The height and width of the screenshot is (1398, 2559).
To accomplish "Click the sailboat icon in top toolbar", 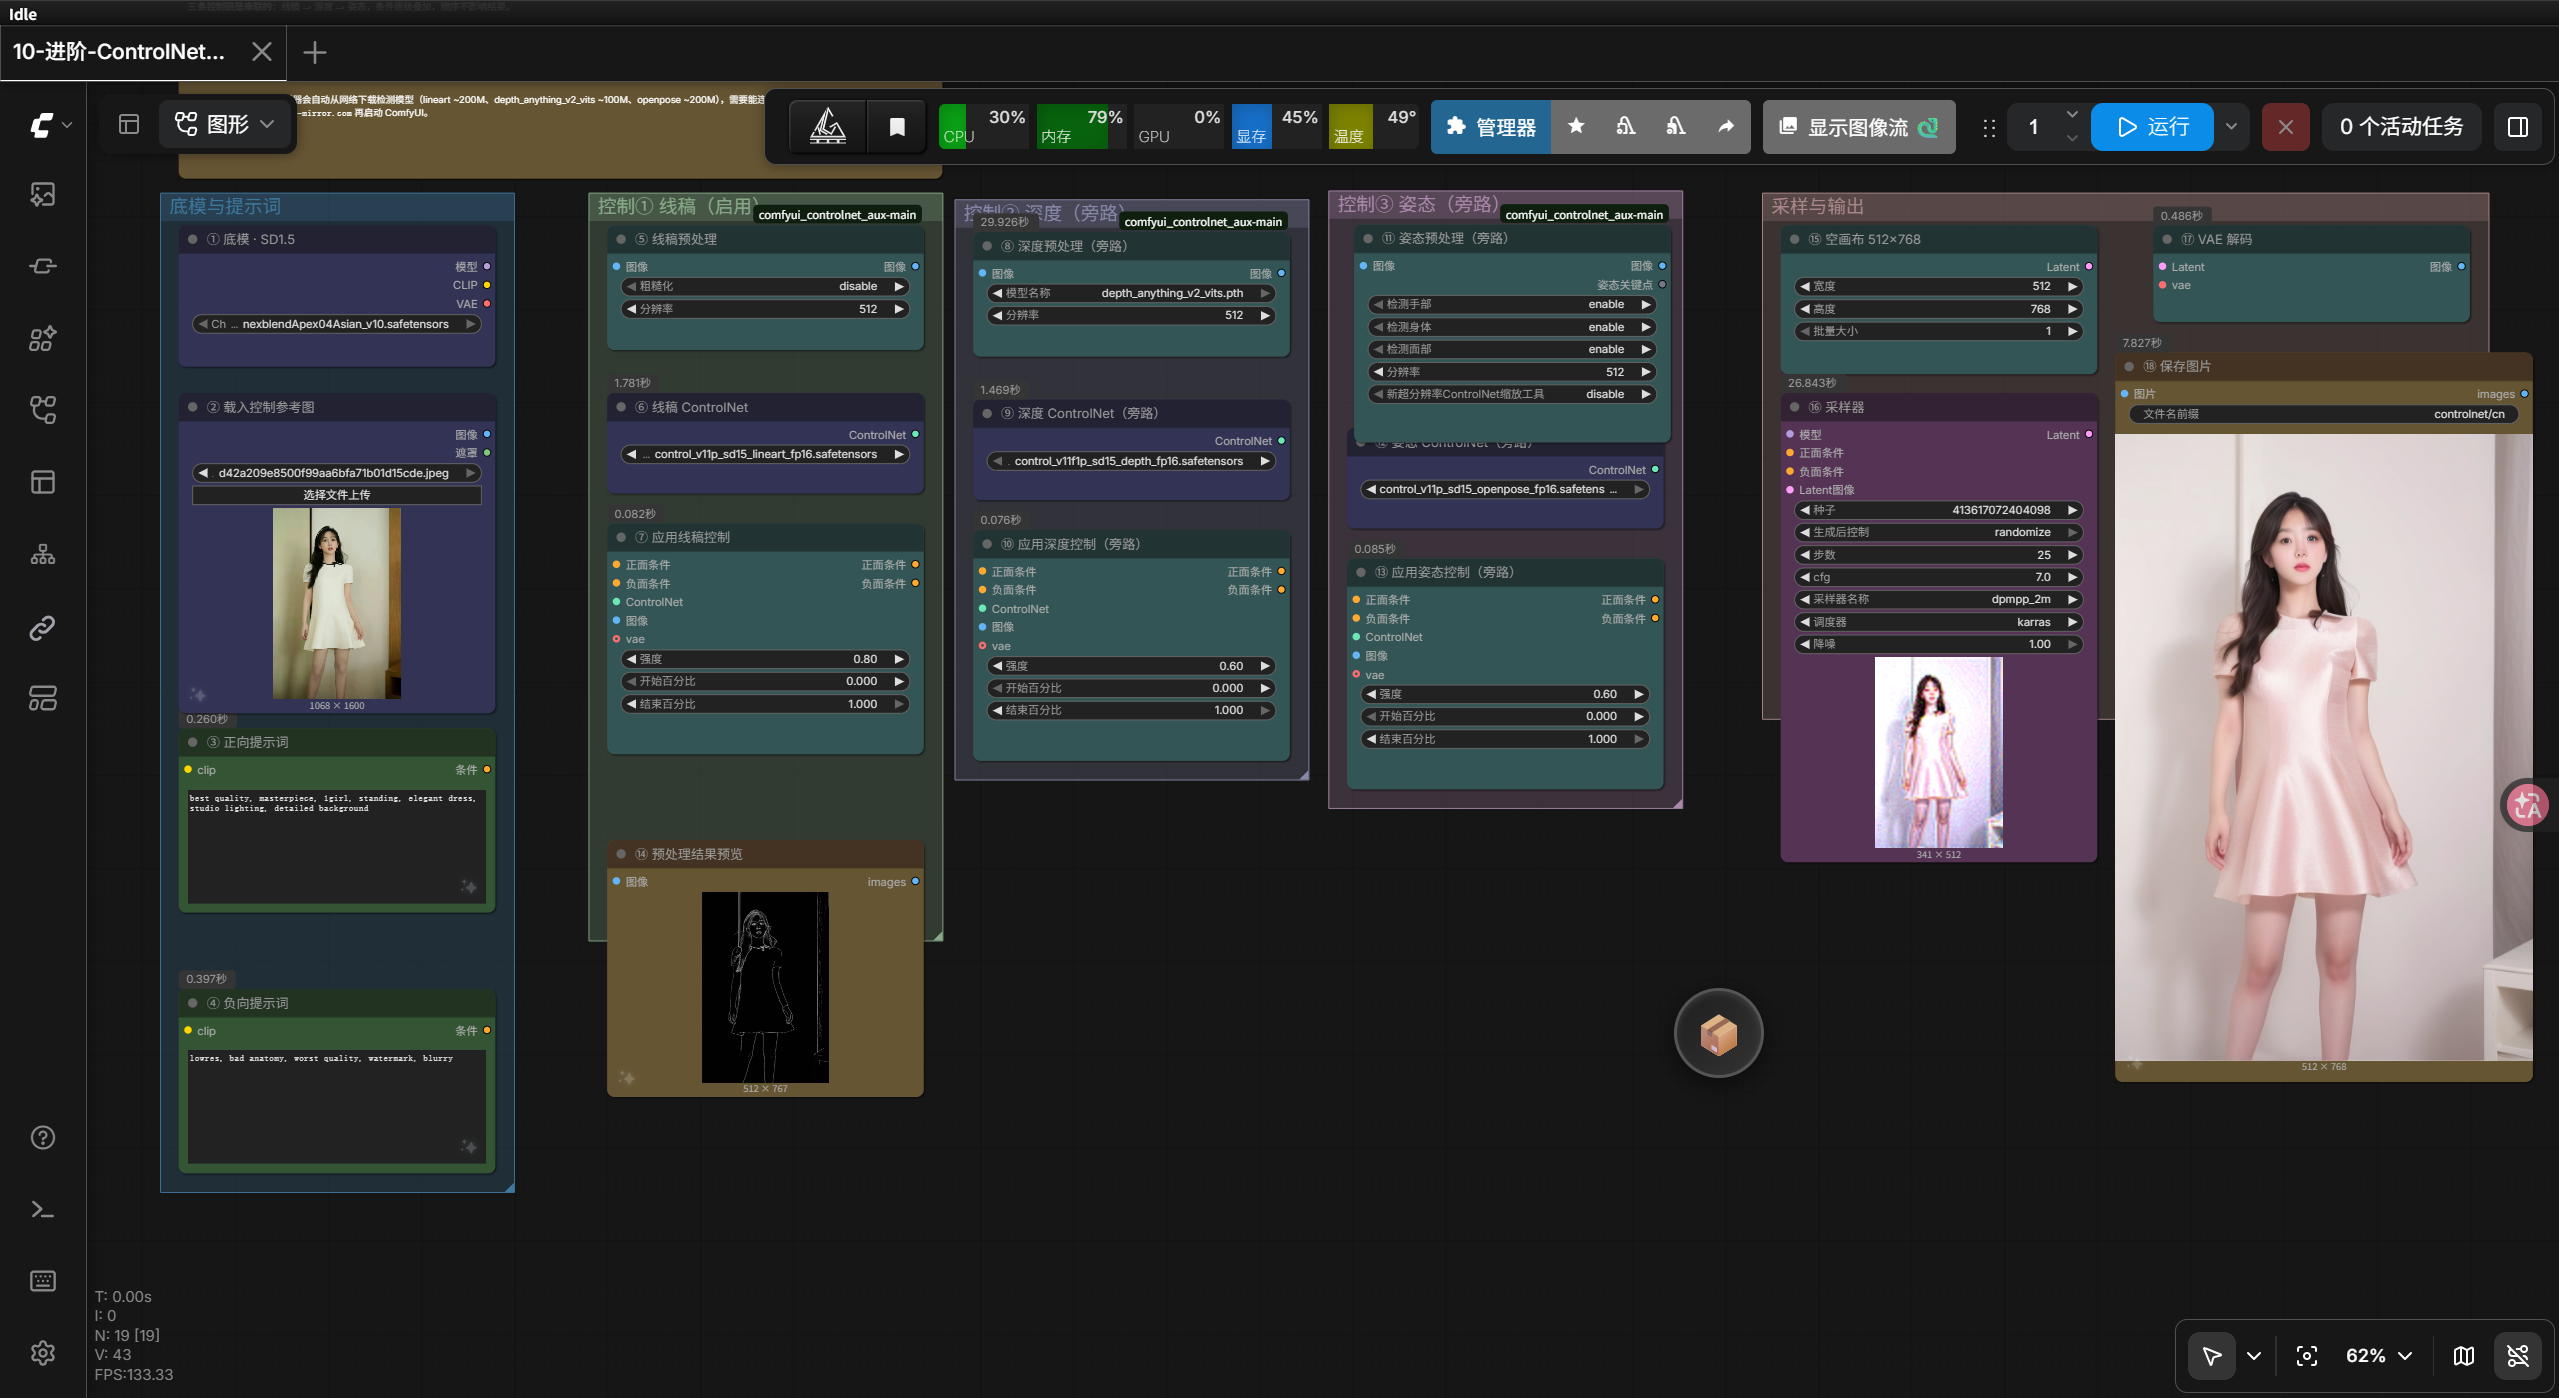I will (828, 126).
